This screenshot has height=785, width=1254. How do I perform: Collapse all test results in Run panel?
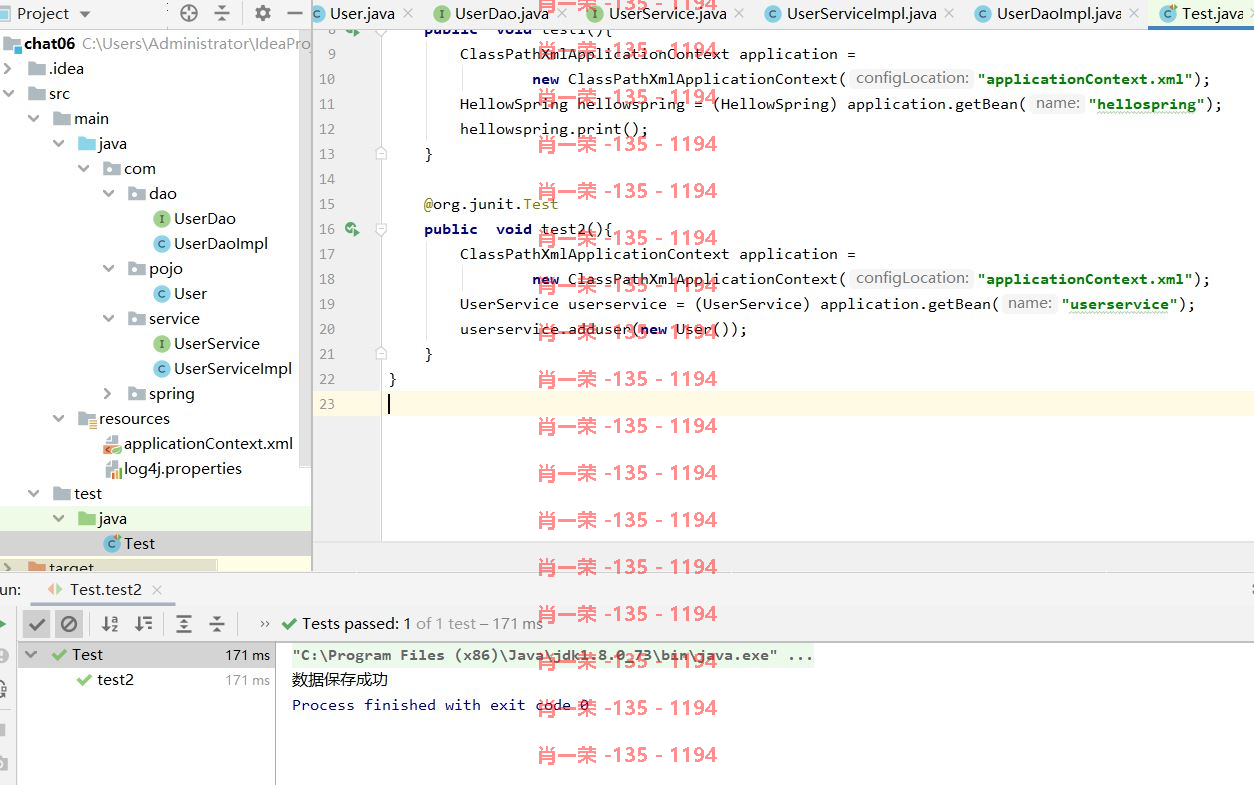tap(217, 623)
